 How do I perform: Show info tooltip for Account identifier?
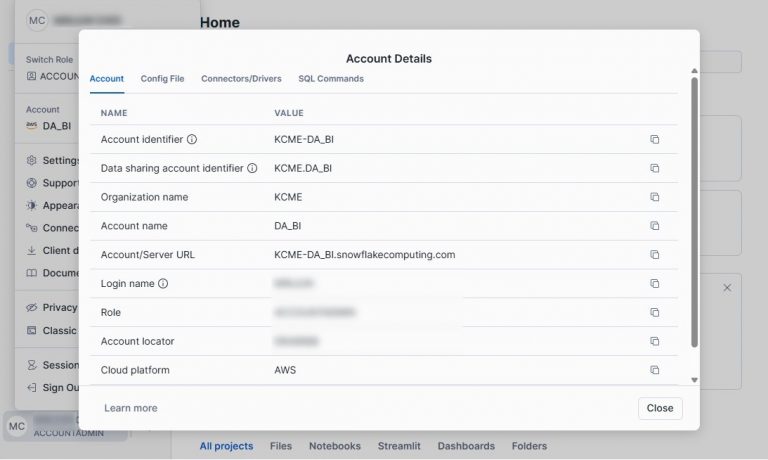[192, 140]
